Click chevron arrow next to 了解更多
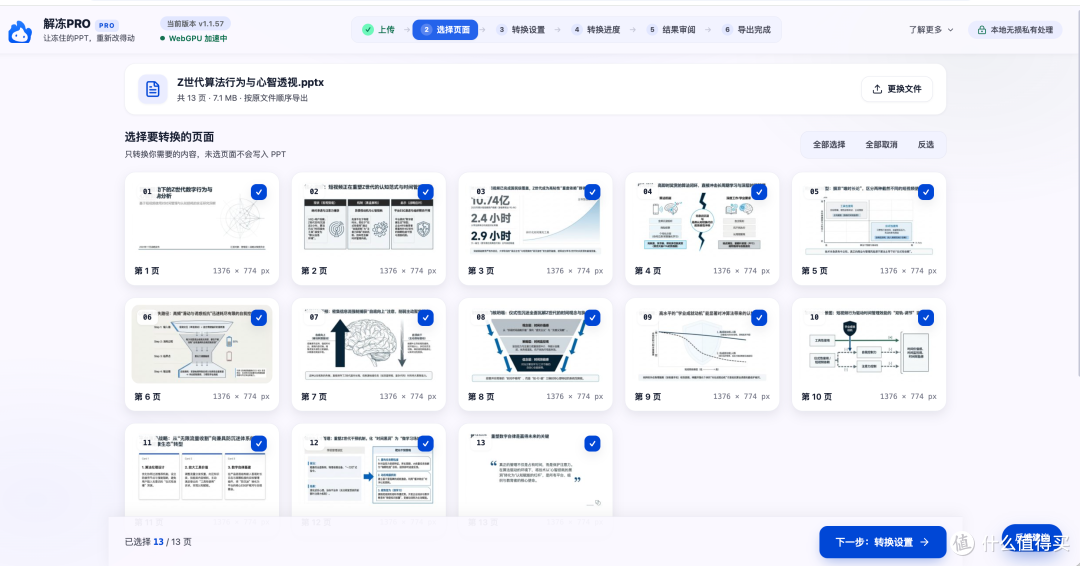 (x=951, y=30)
